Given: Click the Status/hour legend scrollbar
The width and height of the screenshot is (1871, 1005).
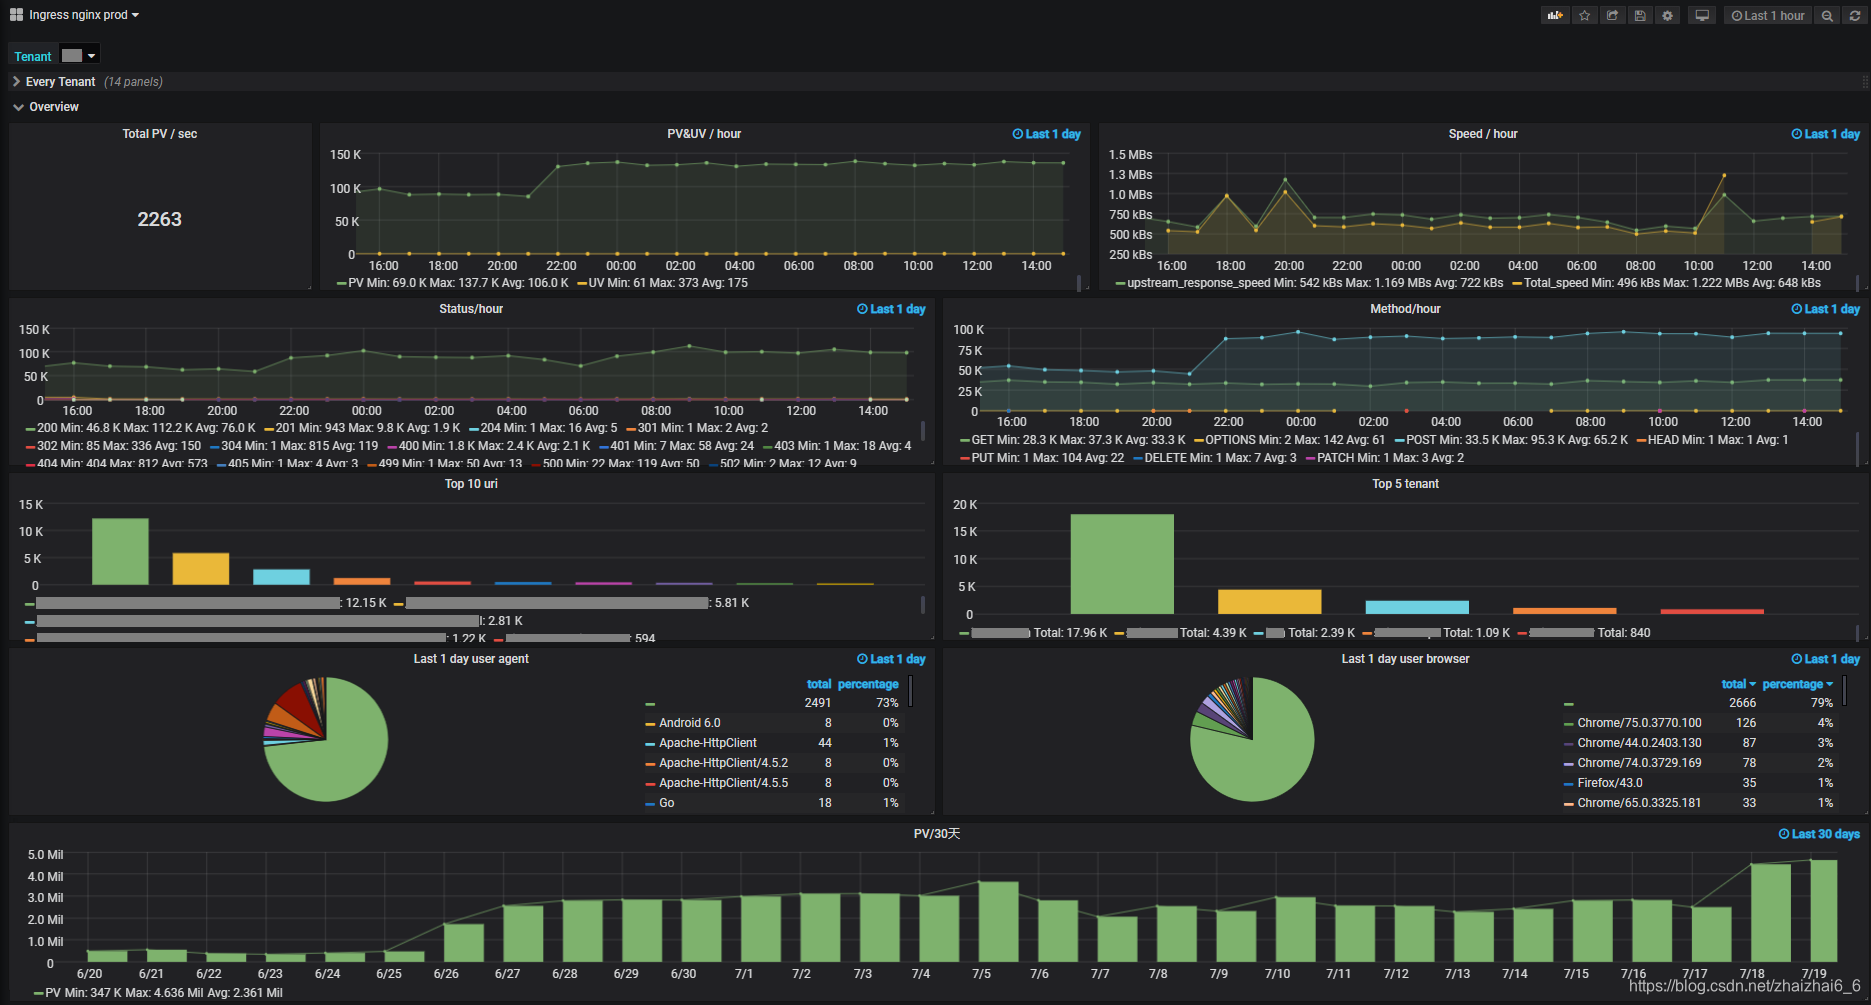Looking at the screenshot, I should pos(922,431).
